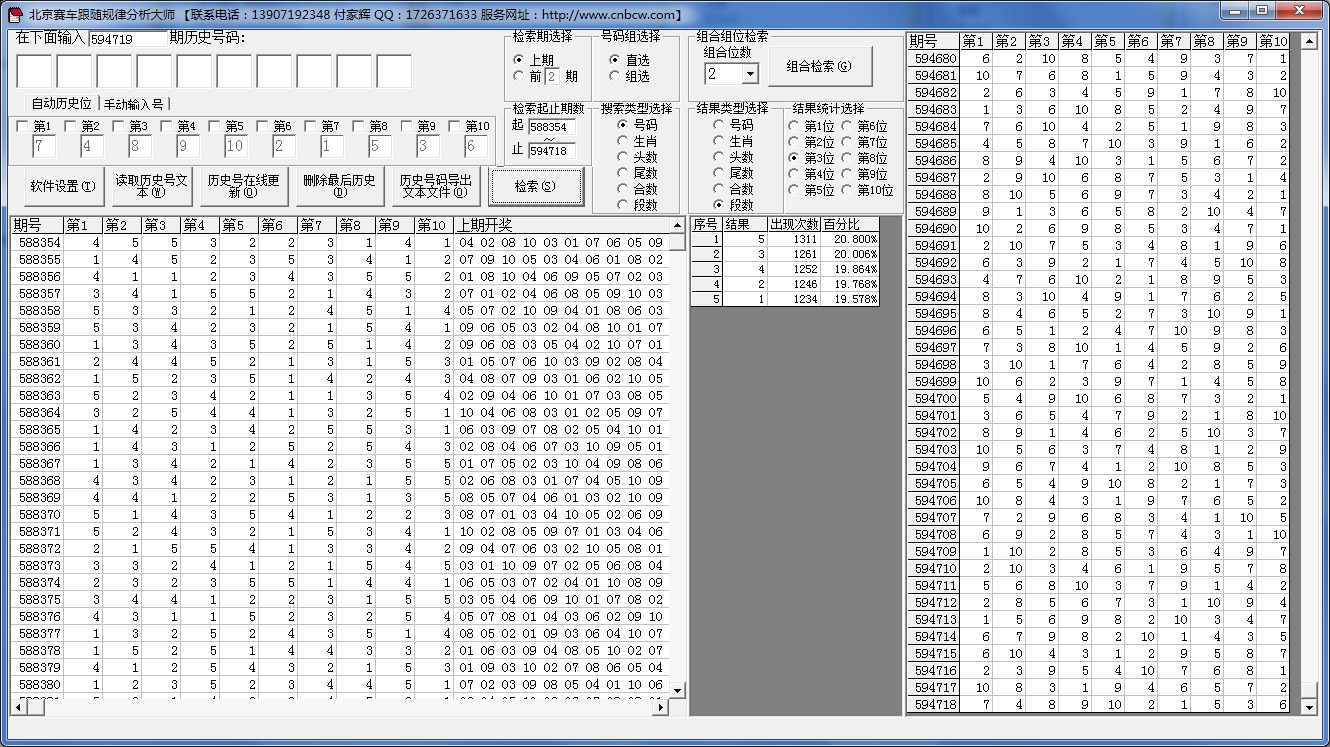Click the right history table's scroll-up arrow
This screenshot has width=1330, height=747.
[x=1309, y=41]
